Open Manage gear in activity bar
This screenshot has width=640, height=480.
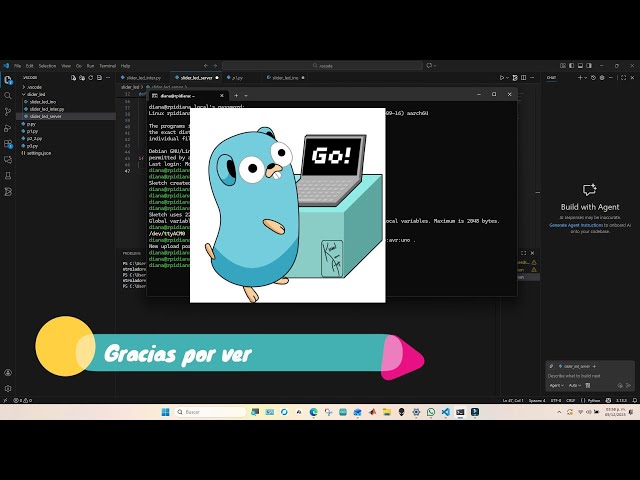[8, 389]
